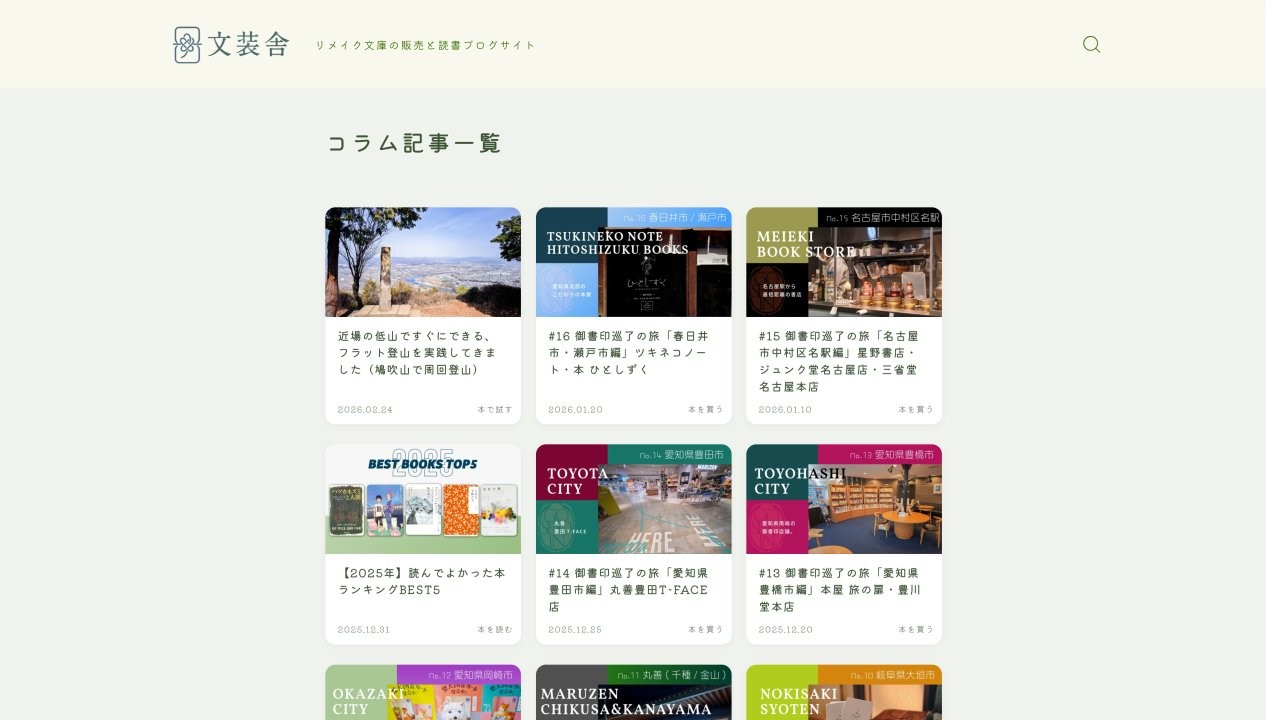Click the 文装舎 logo emblem
1266x720 pixels.
tap(187, 45)
